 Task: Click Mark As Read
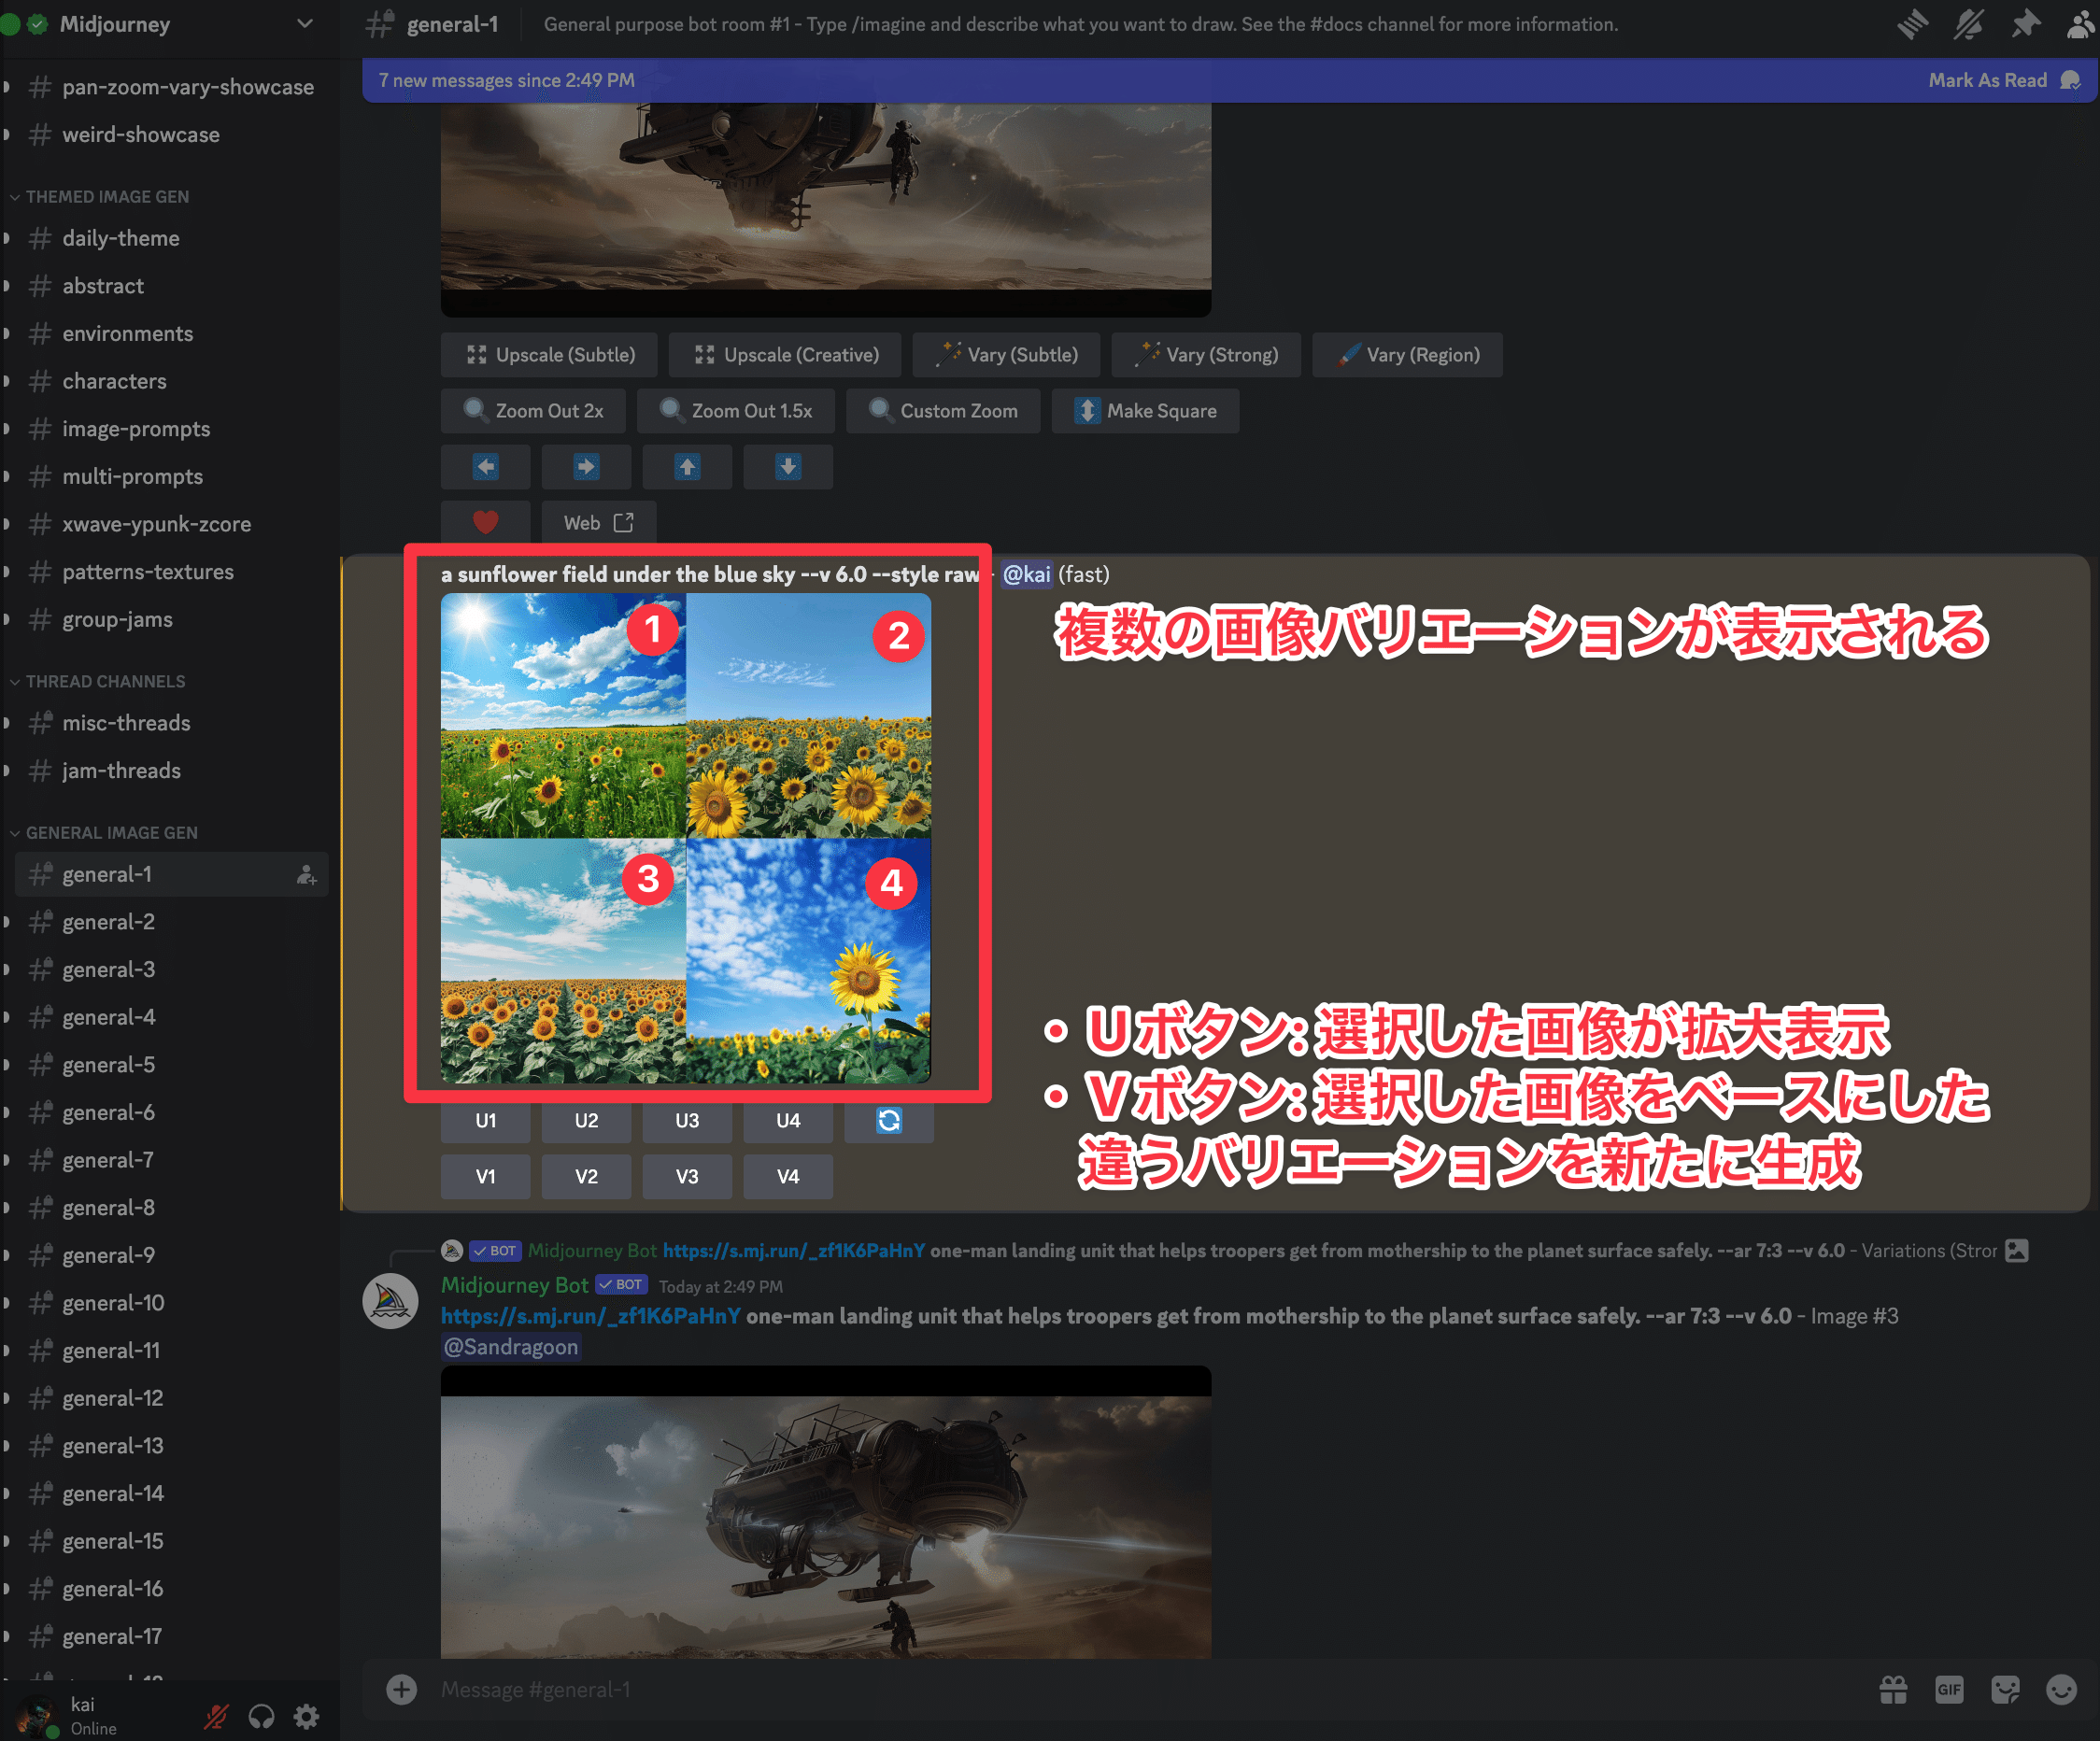click(1987, 80)
